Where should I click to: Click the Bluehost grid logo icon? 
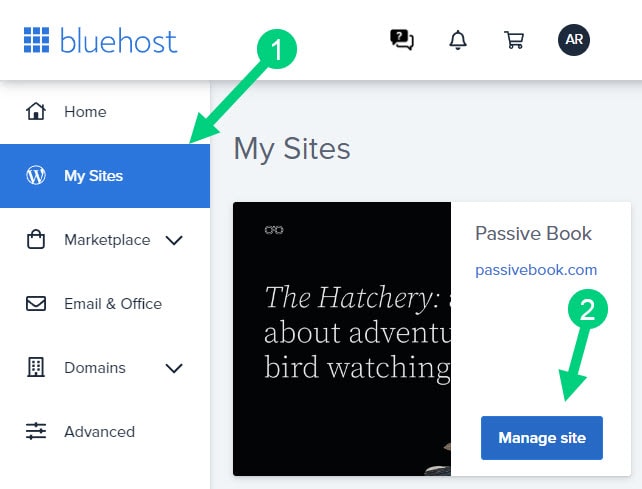(36, 40)
